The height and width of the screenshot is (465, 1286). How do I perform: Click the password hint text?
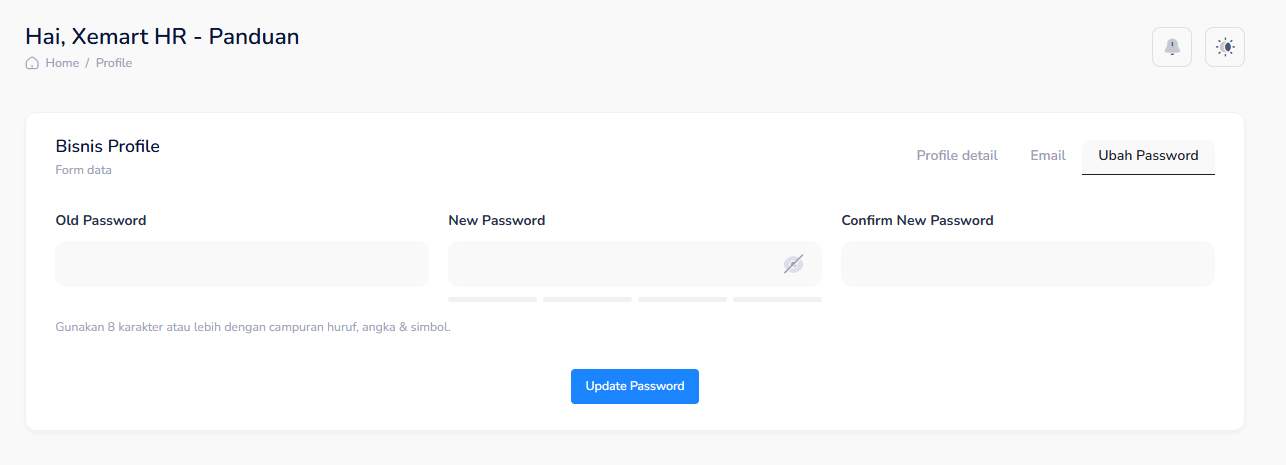pos(253,327)
